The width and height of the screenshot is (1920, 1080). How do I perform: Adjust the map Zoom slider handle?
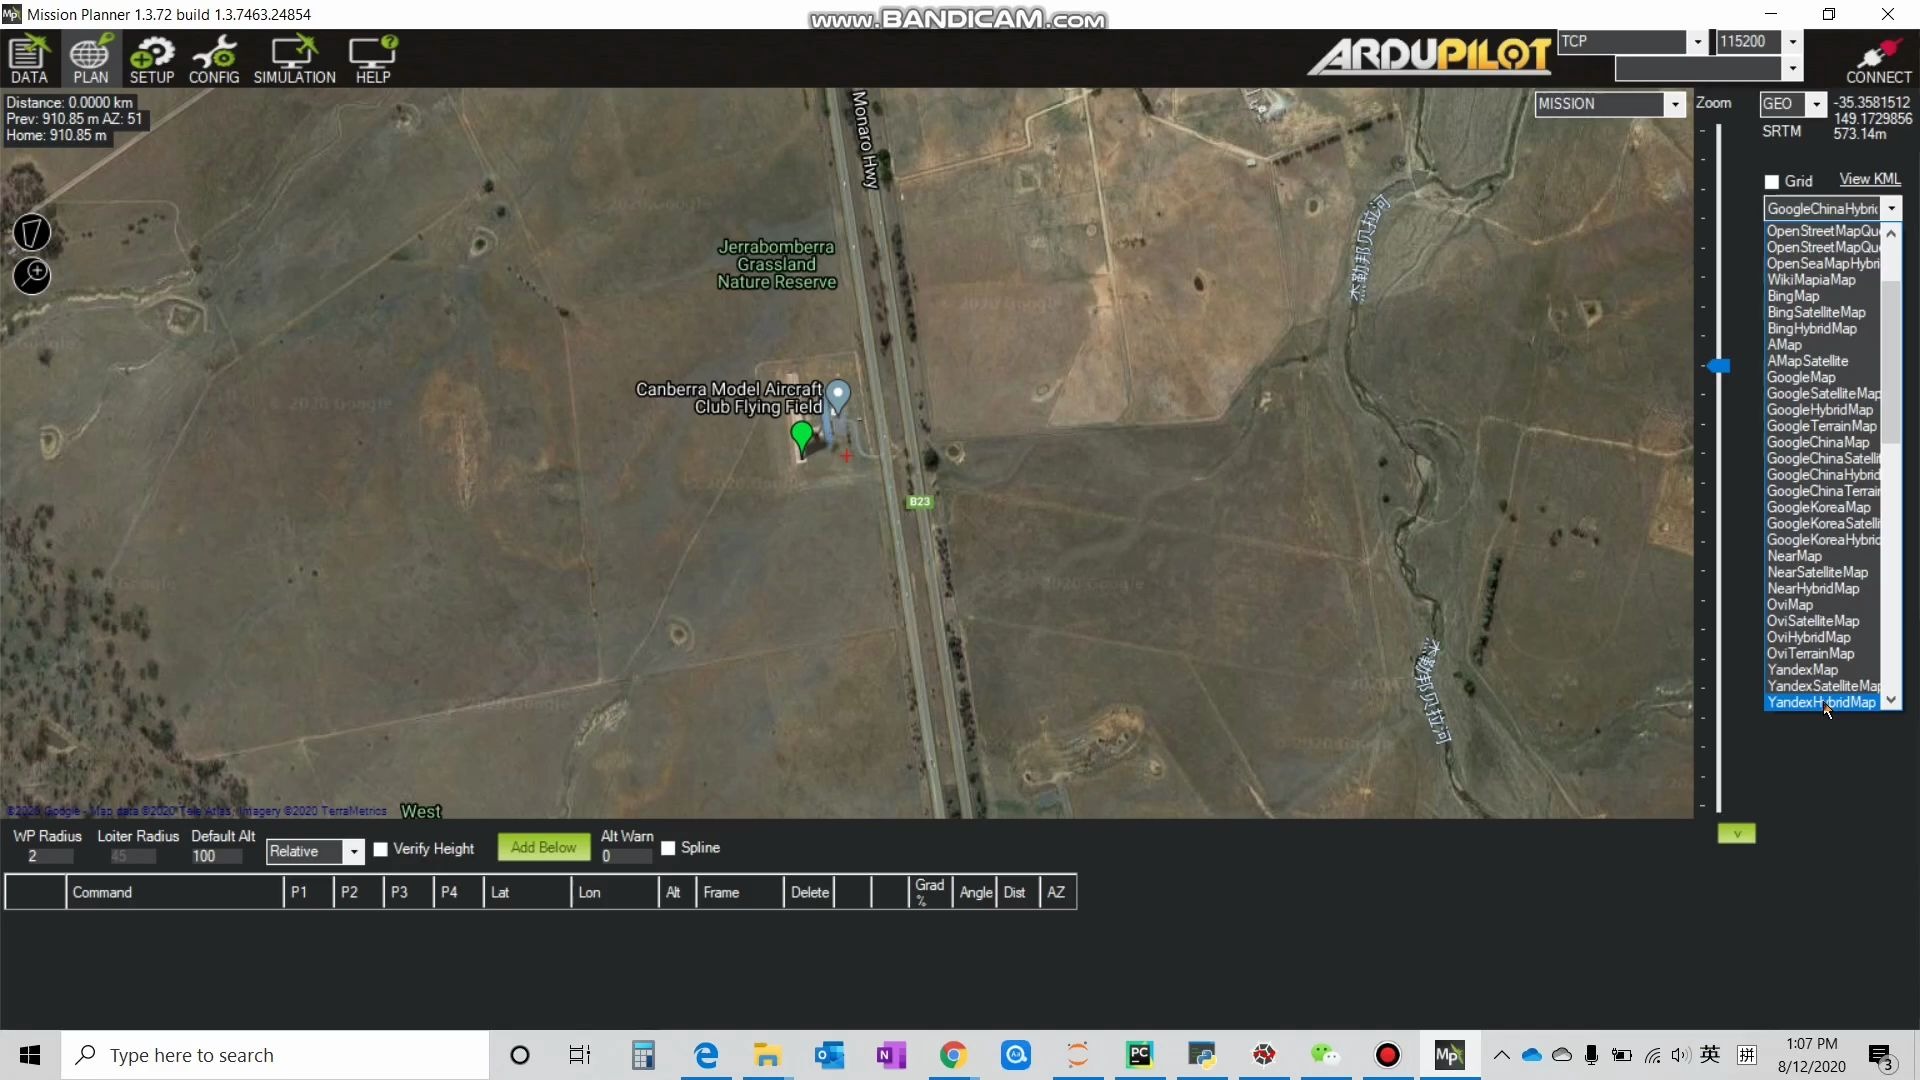[1721, 367]
